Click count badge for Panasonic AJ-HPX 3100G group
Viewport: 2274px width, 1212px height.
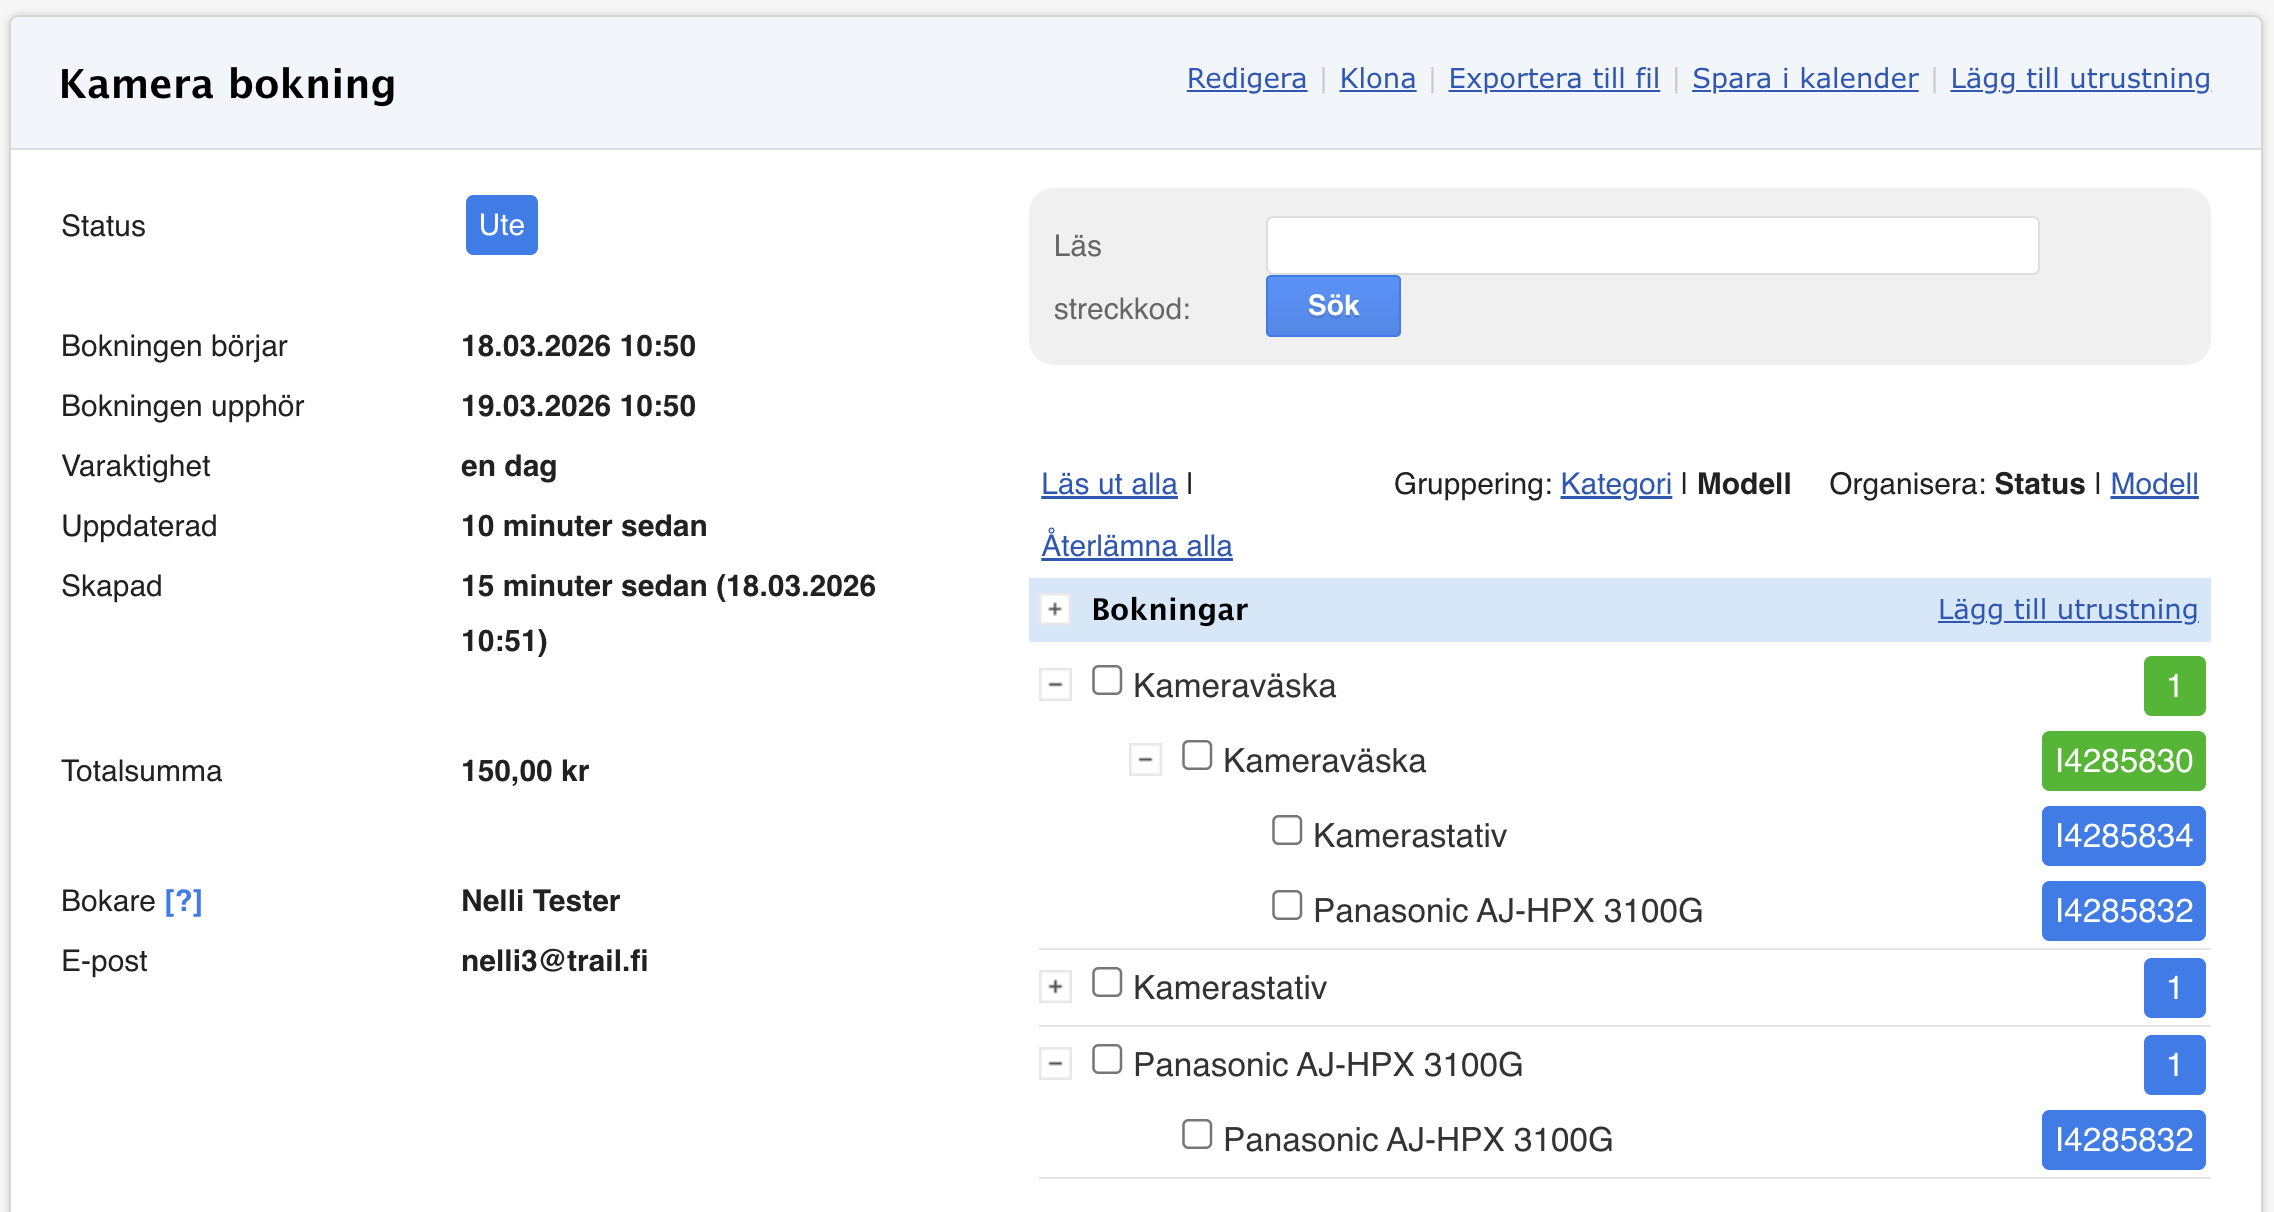(x=2174, y=1065)
